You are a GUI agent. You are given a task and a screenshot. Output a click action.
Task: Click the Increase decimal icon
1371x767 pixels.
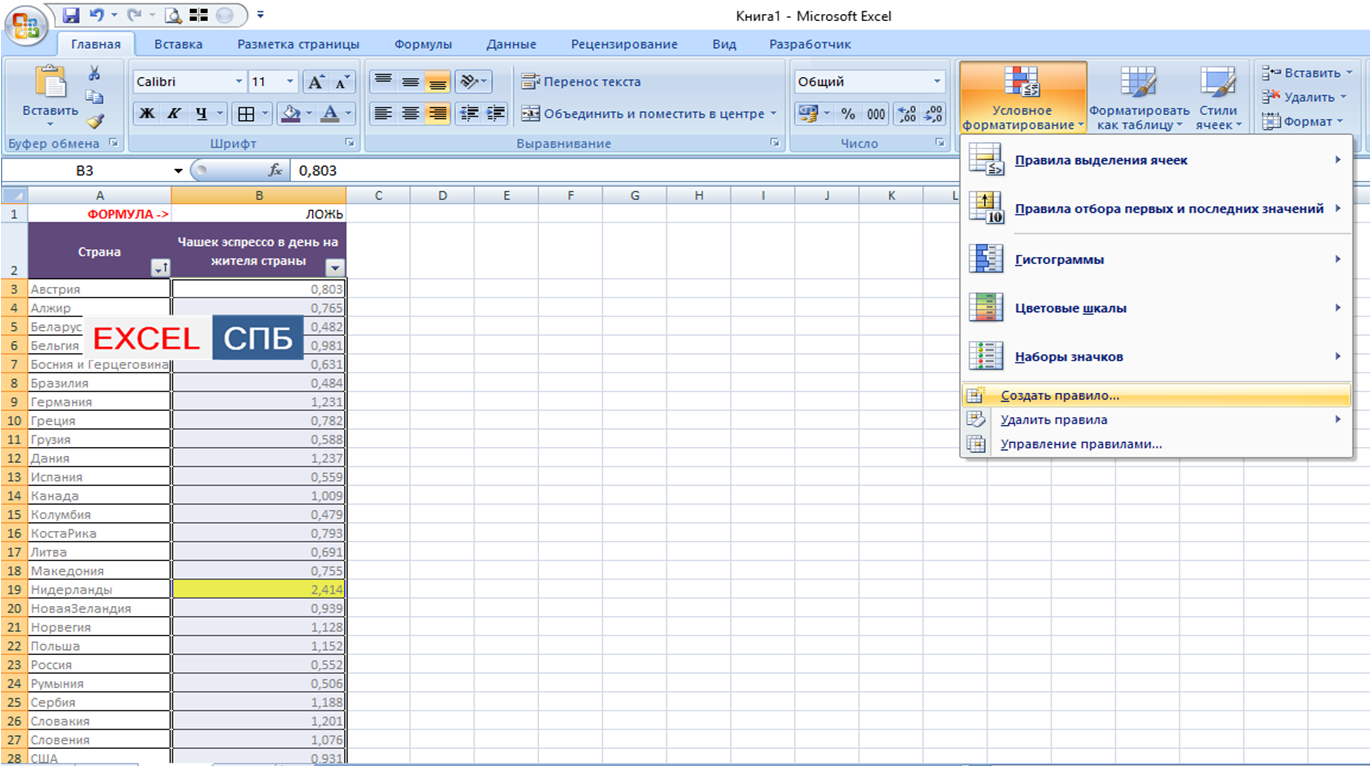tap(906, 114)
